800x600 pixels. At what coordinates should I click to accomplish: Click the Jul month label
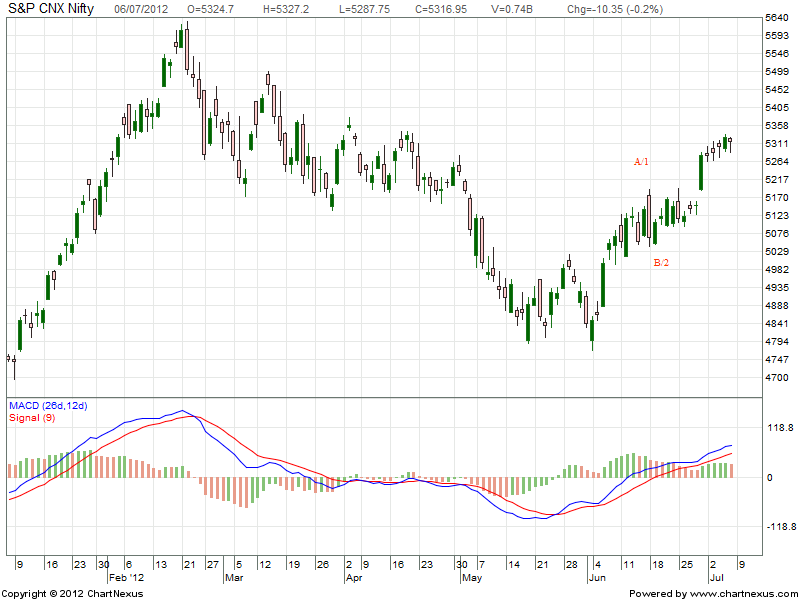tap(716, 578)
